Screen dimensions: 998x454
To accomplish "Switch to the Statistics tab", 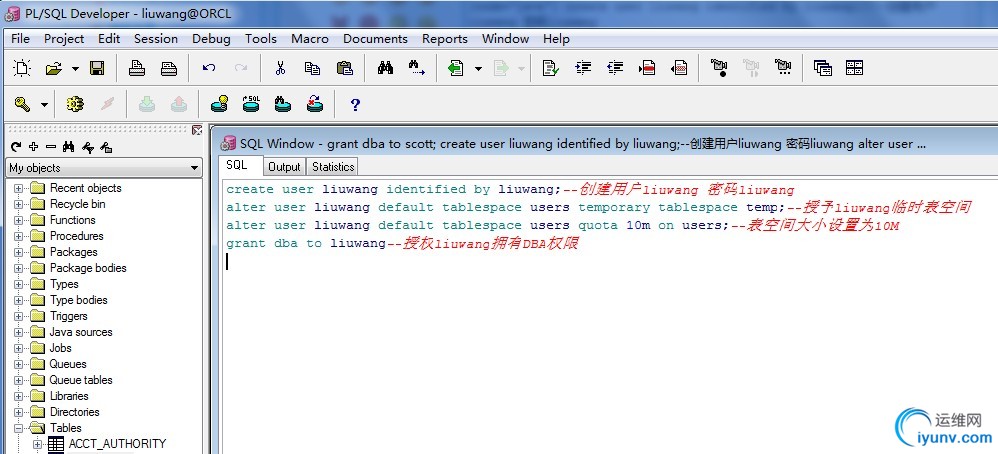I will click(x=333, y=167).
